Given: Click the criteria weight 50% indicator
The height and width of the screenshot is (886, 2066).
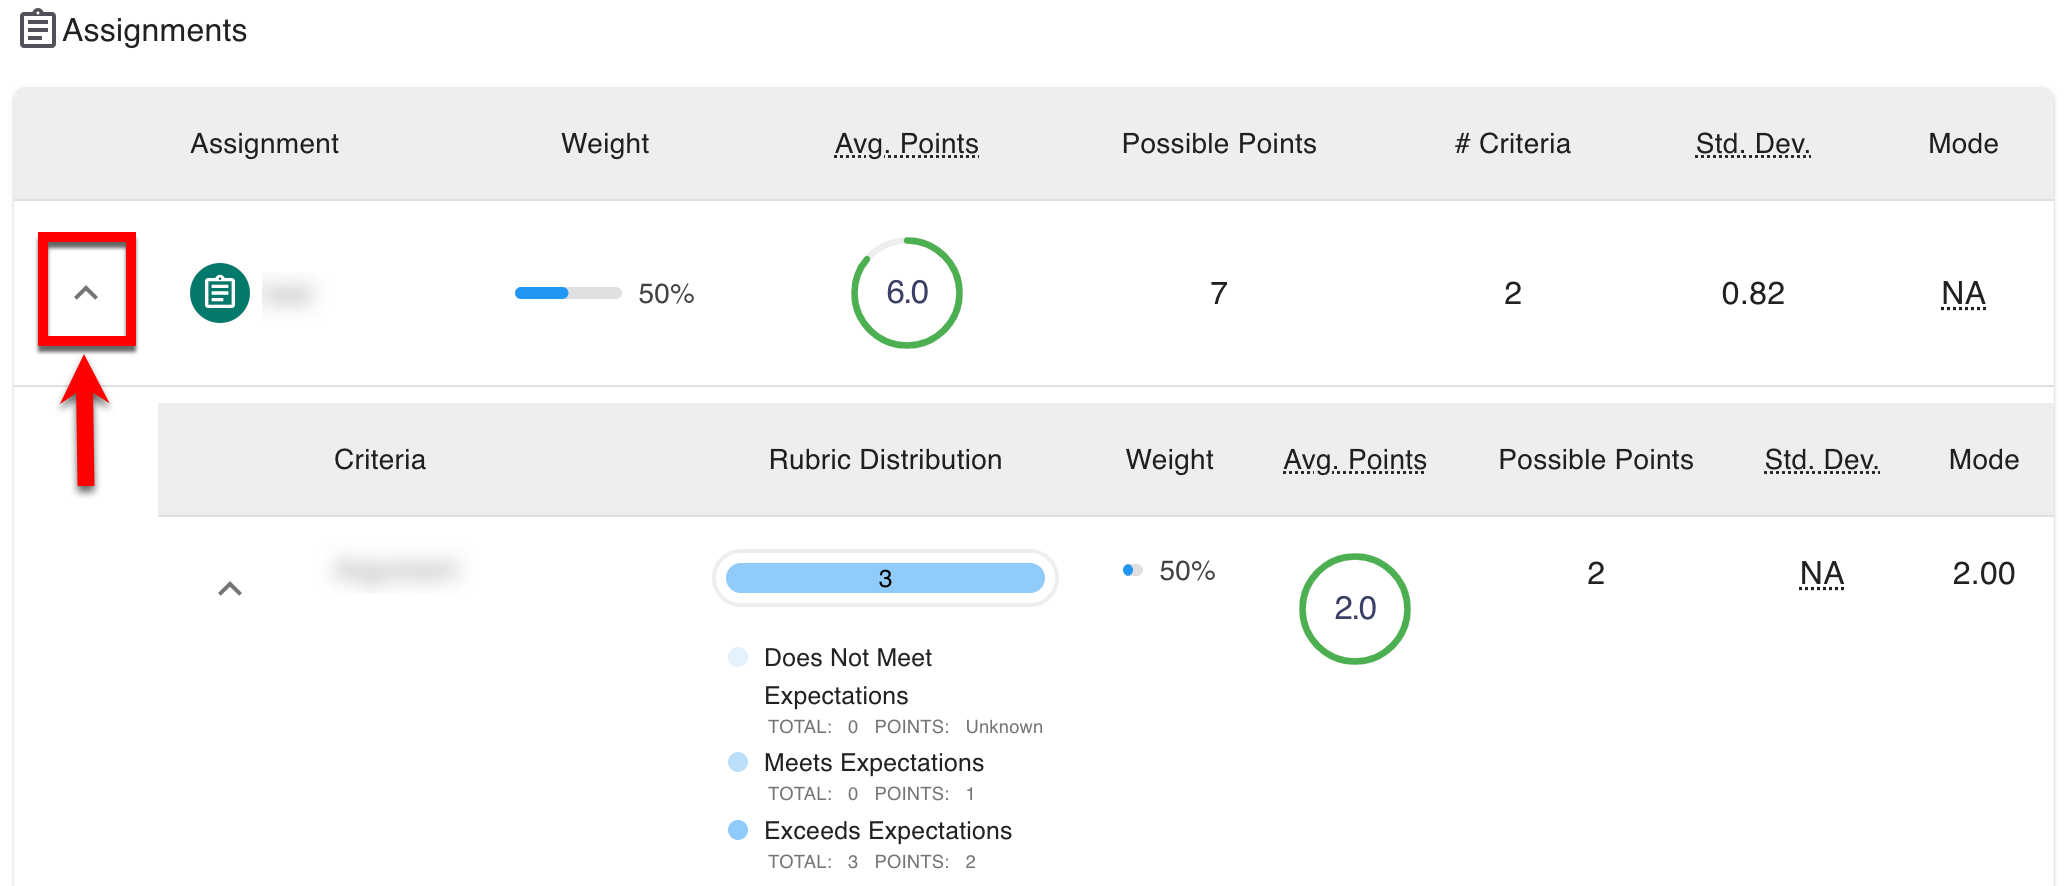Looking at the screenshot, I should tap(1132, 570).
